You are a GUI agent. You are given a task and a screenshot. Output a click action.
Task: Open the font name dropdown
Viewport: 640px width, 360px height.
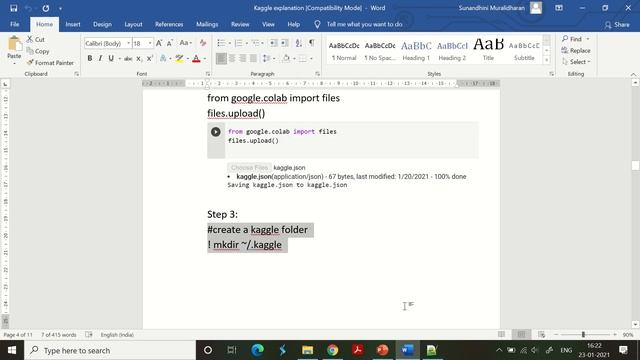(x=129, y=43)
